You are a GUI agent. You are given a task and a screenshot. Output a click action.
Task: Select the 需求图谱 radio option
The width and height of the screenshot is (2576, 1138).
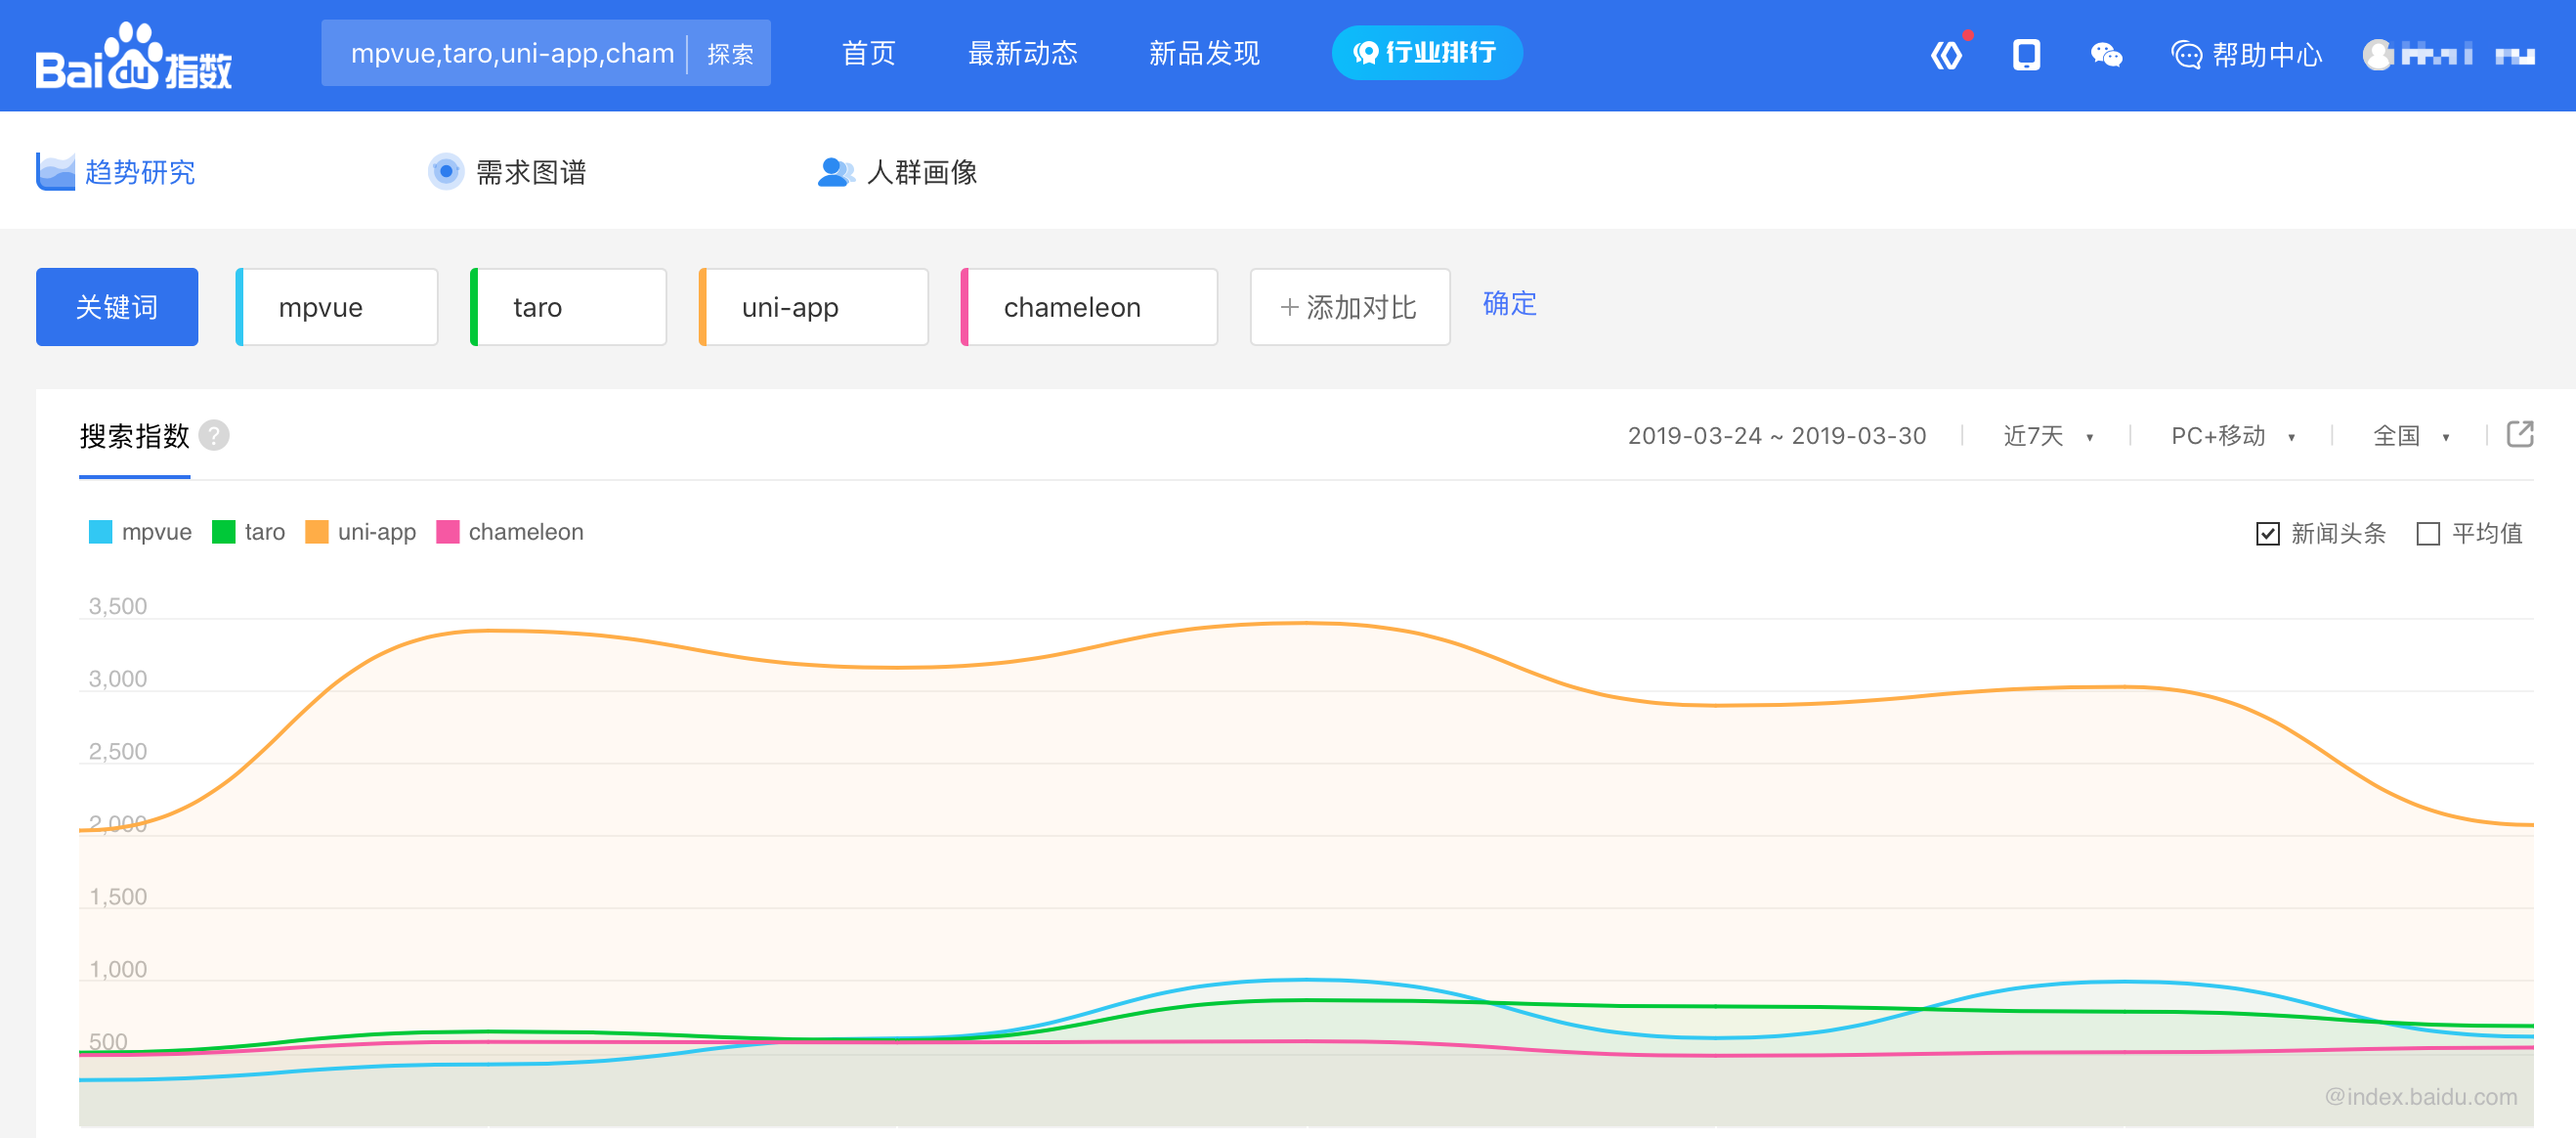tap(446, 172)
